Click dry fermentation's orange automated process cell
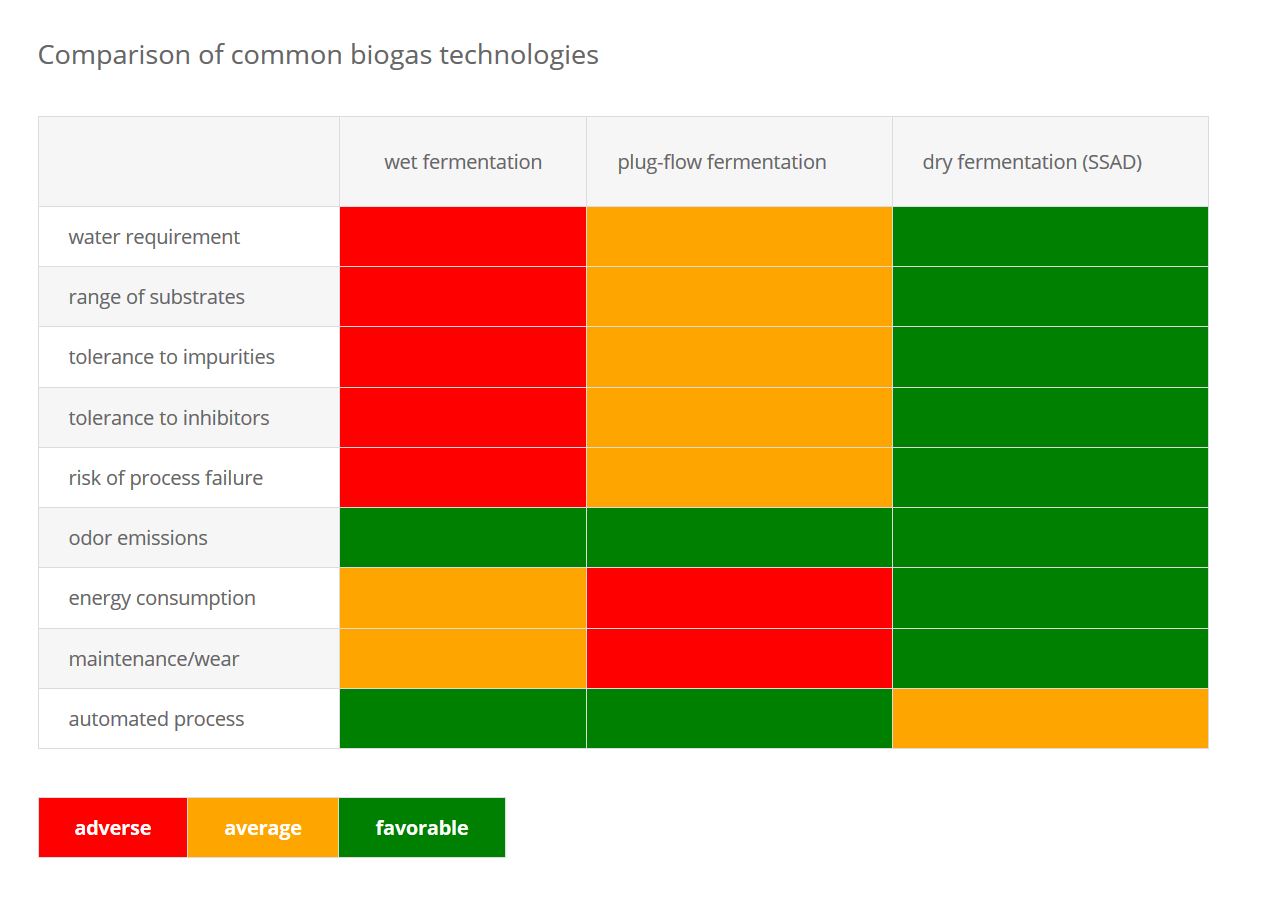This screenshot has width=1261, height=898. click(x=1050, y=719)
